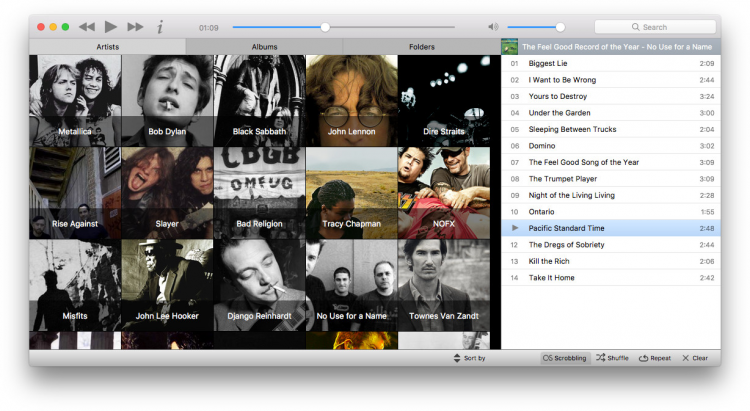Screen dimensions: 750x411
Task: Switch to the Albums tab
Action: [x=264, y=46]
